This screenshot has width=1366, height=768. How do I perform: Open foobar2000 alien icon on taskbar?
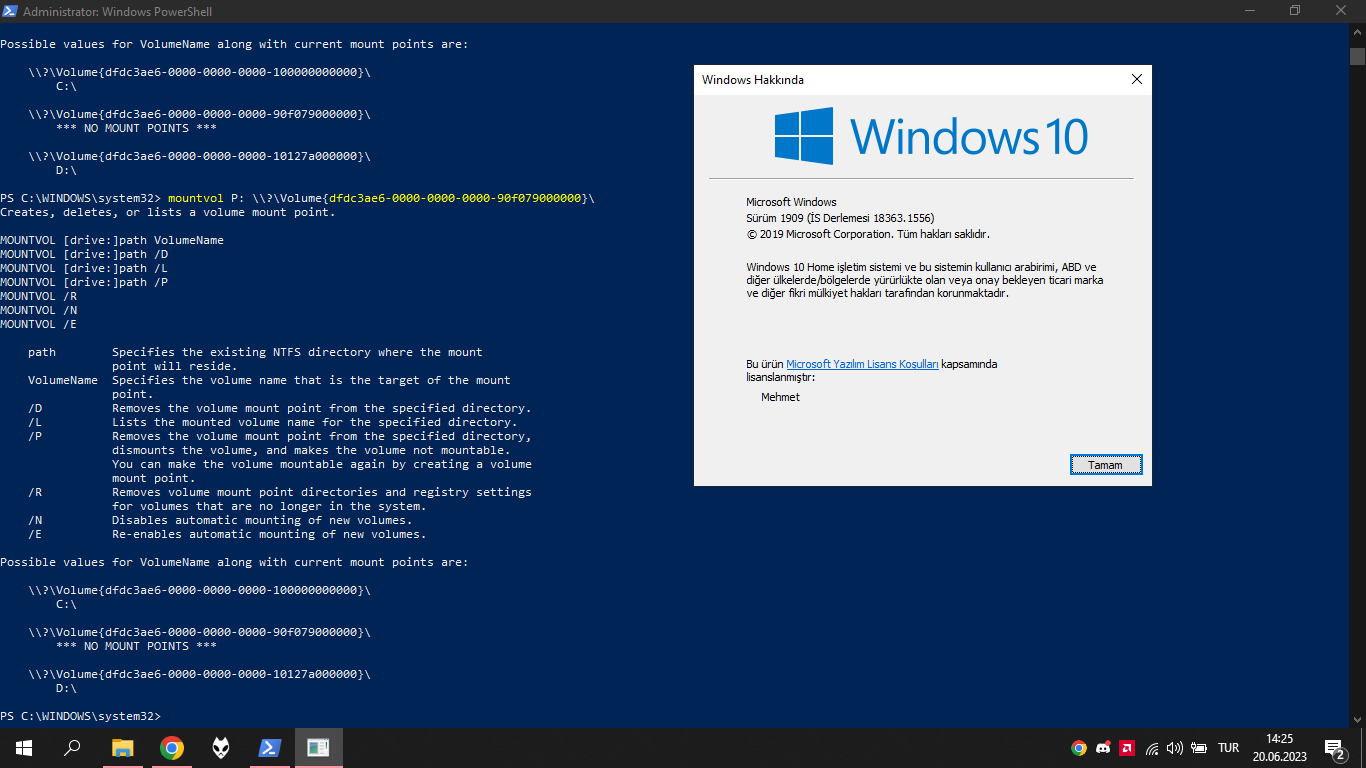click(x=221, y=747)
